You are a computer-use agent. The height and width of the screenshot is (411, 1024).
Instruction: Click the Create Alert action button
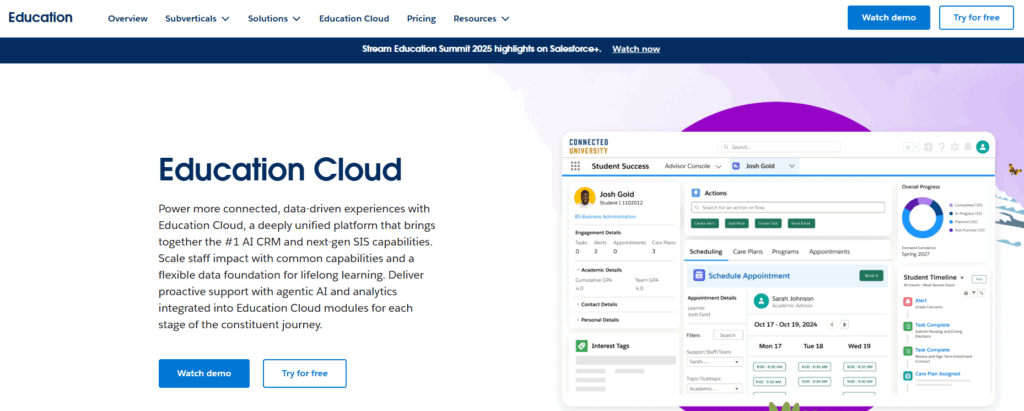tap(705, 223)
